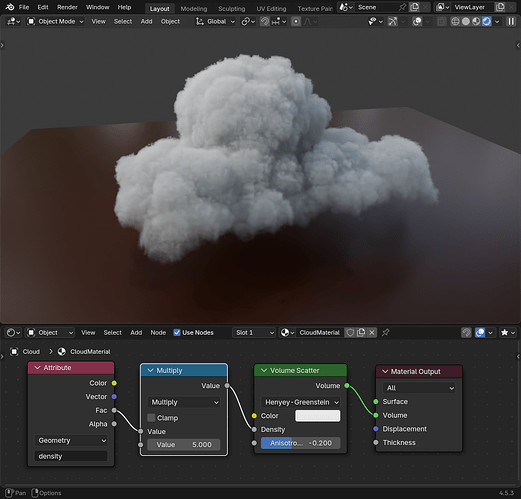Open the viewport editor type selector
The height and width of the screenshot is (499, 521).
(14, 21)
